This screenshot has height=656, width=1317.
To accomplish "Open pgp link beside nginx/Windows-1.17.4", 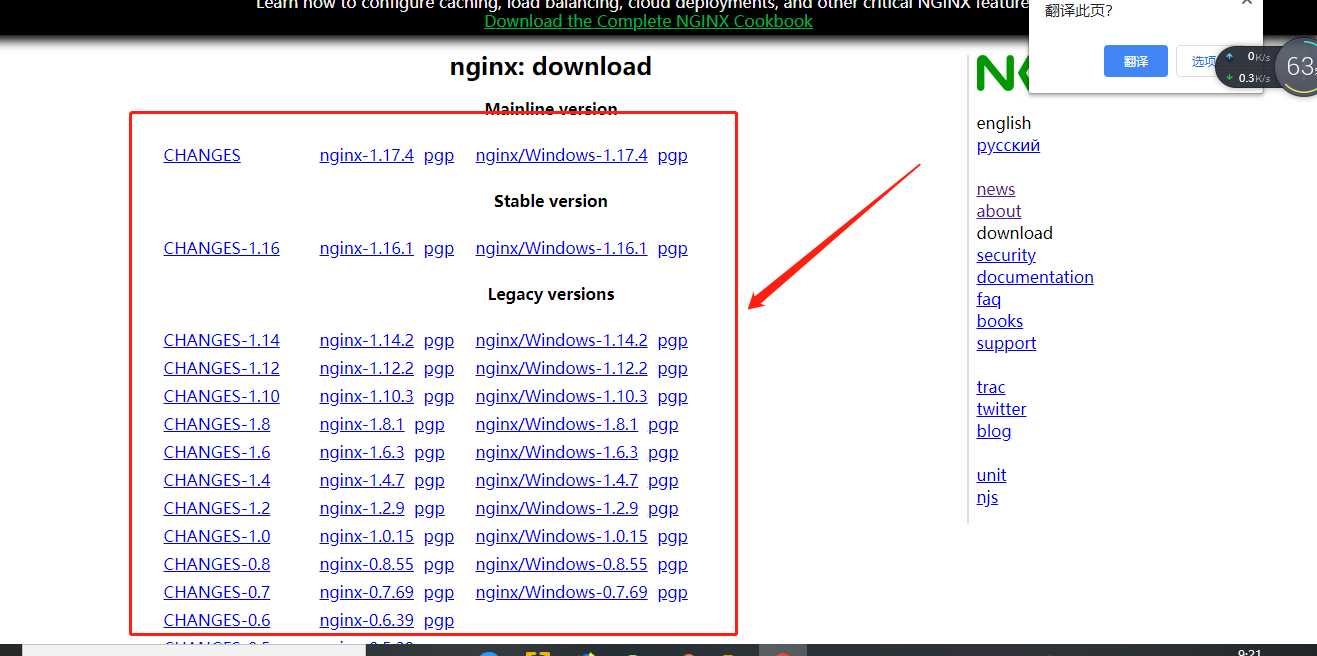I will 673,155.
